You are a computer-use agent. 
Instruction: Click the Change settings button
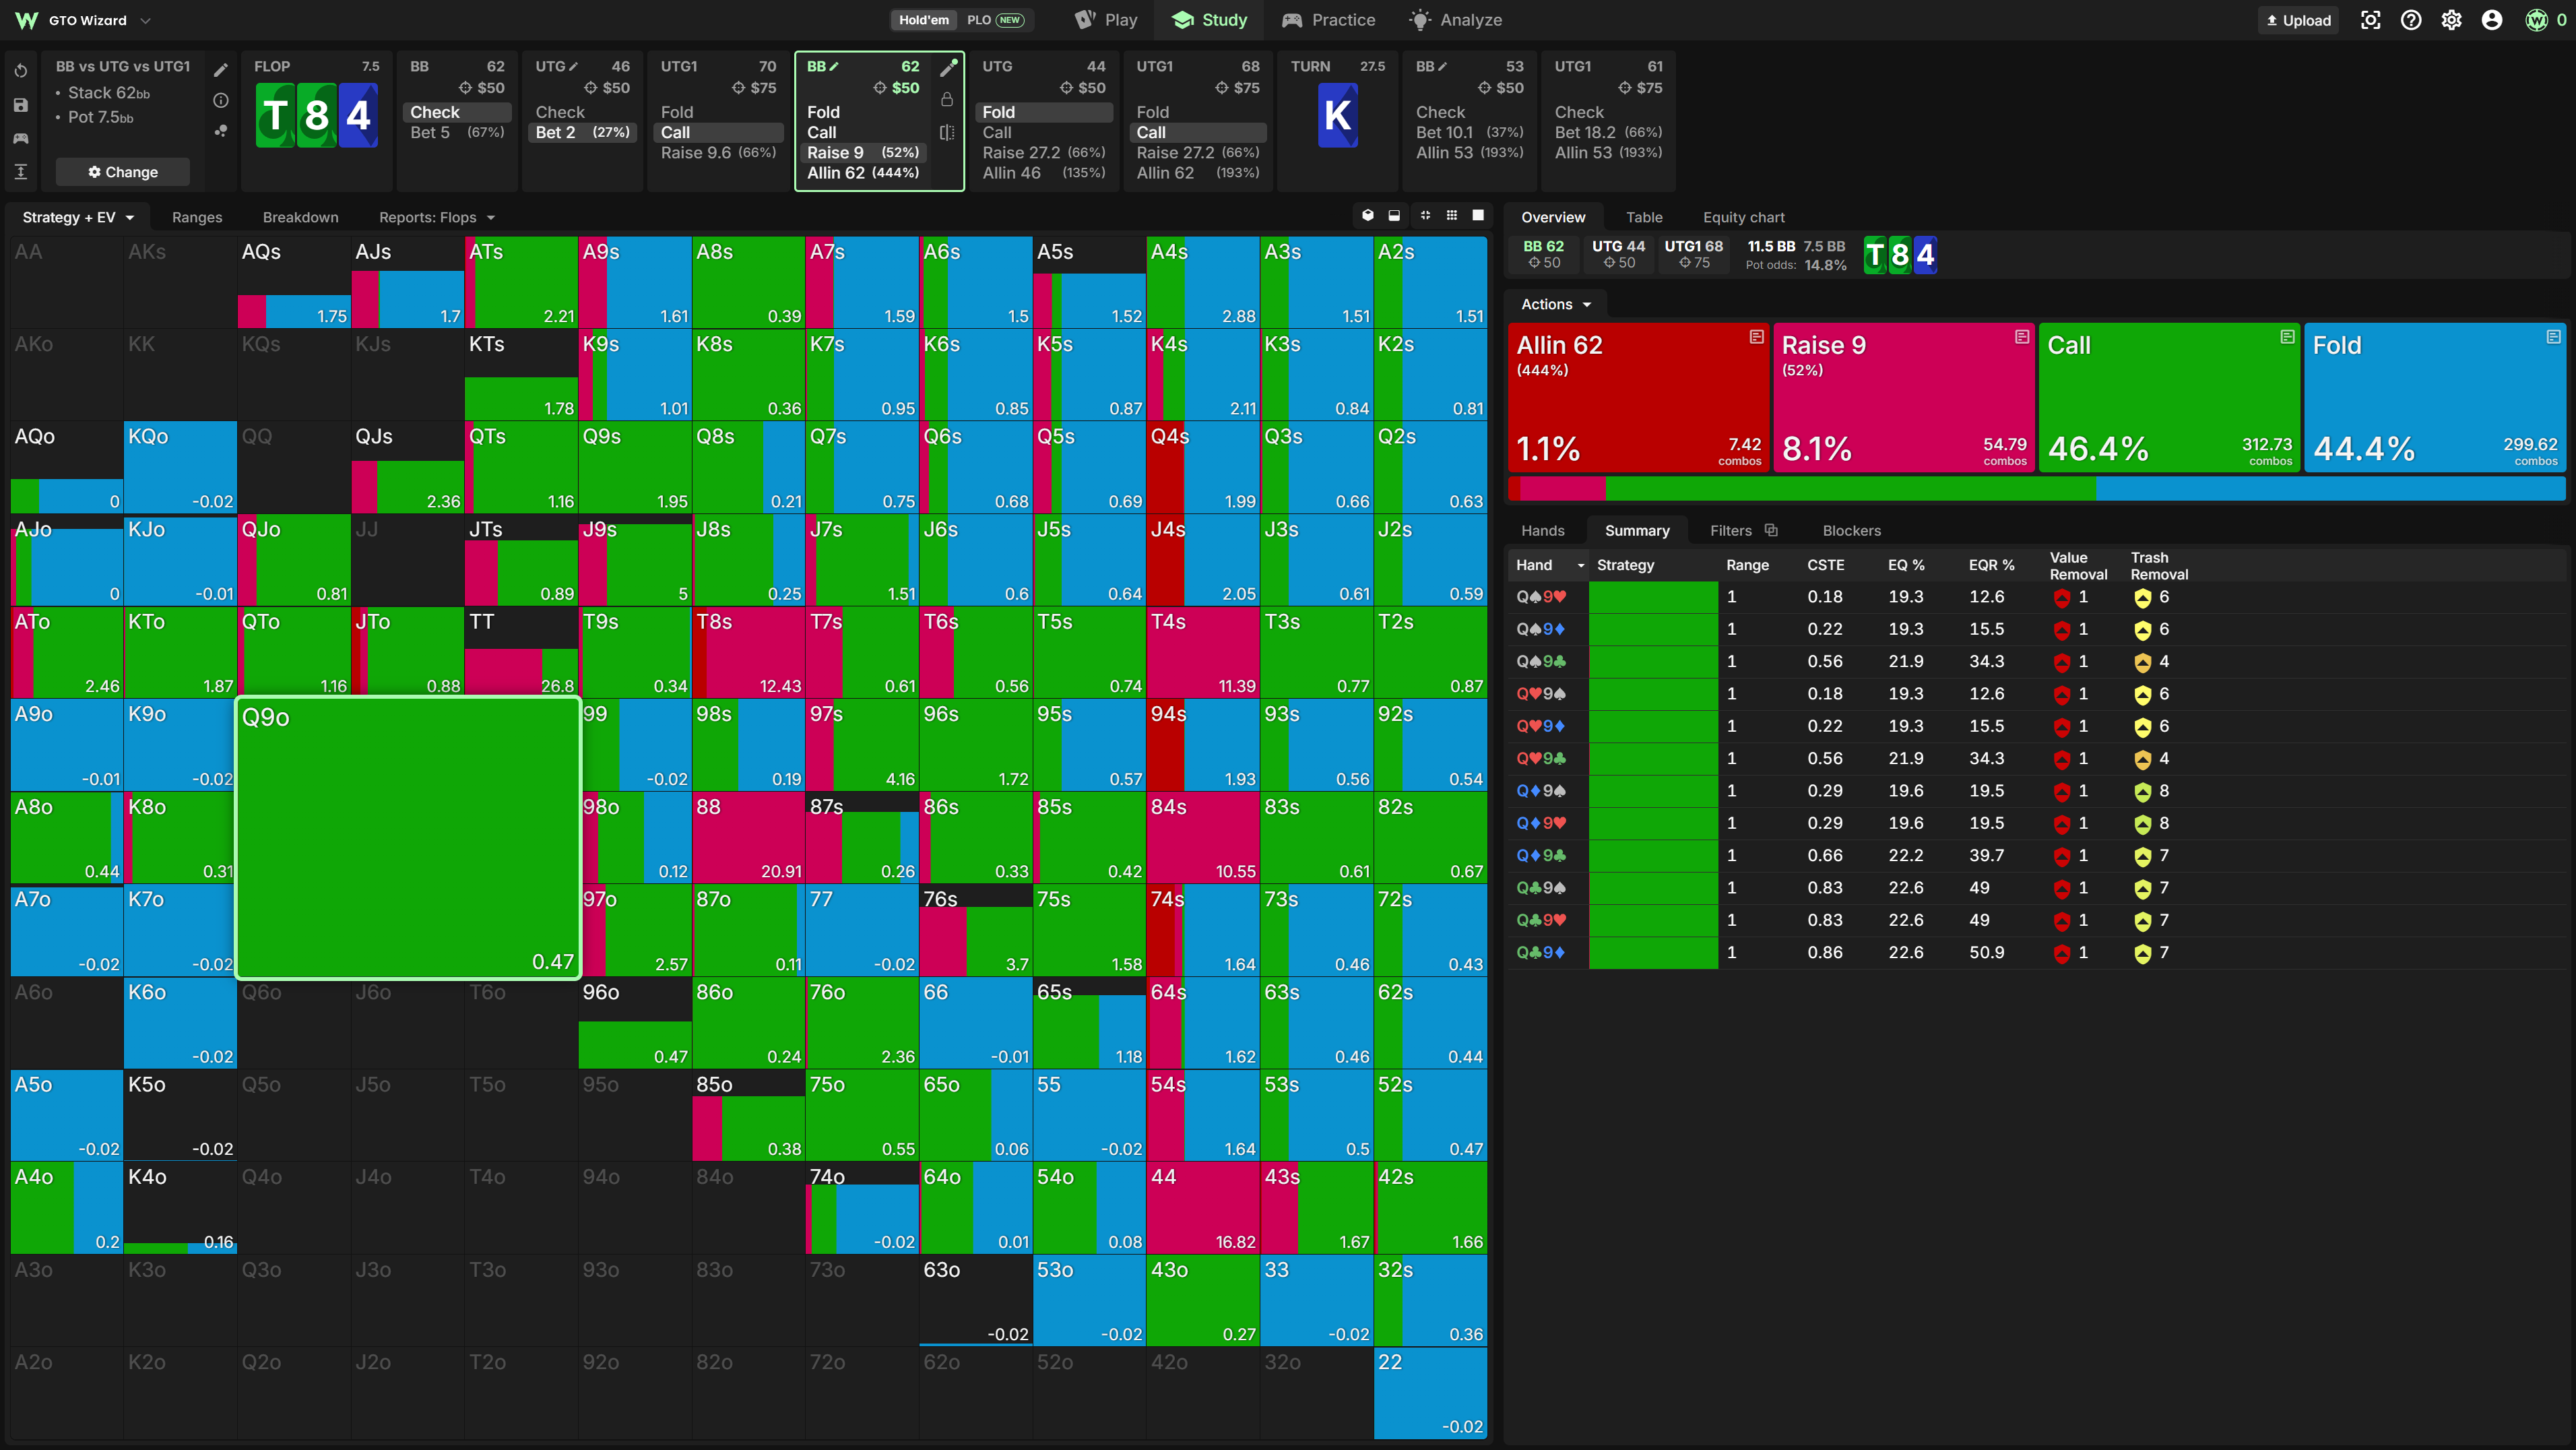pyautogui.click(x=122, y=172)
